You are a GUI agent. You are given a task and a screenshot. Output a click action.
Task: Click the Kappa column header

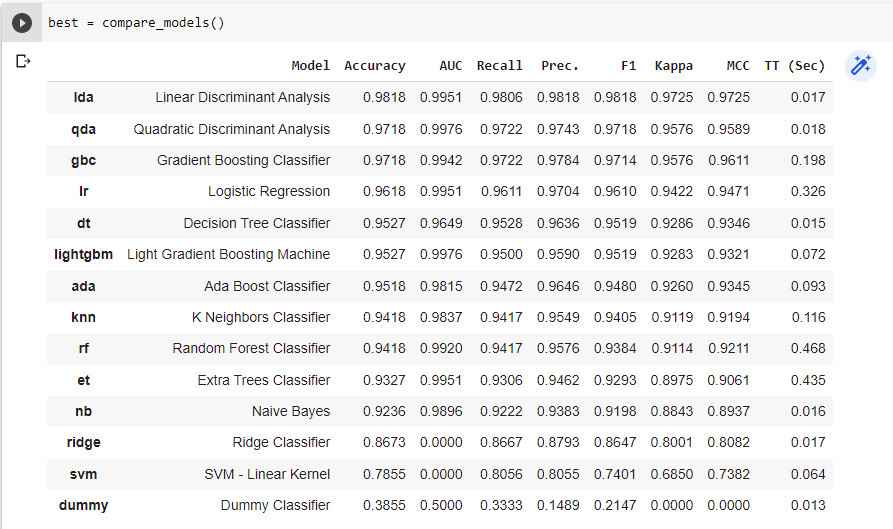coord(673,66)
